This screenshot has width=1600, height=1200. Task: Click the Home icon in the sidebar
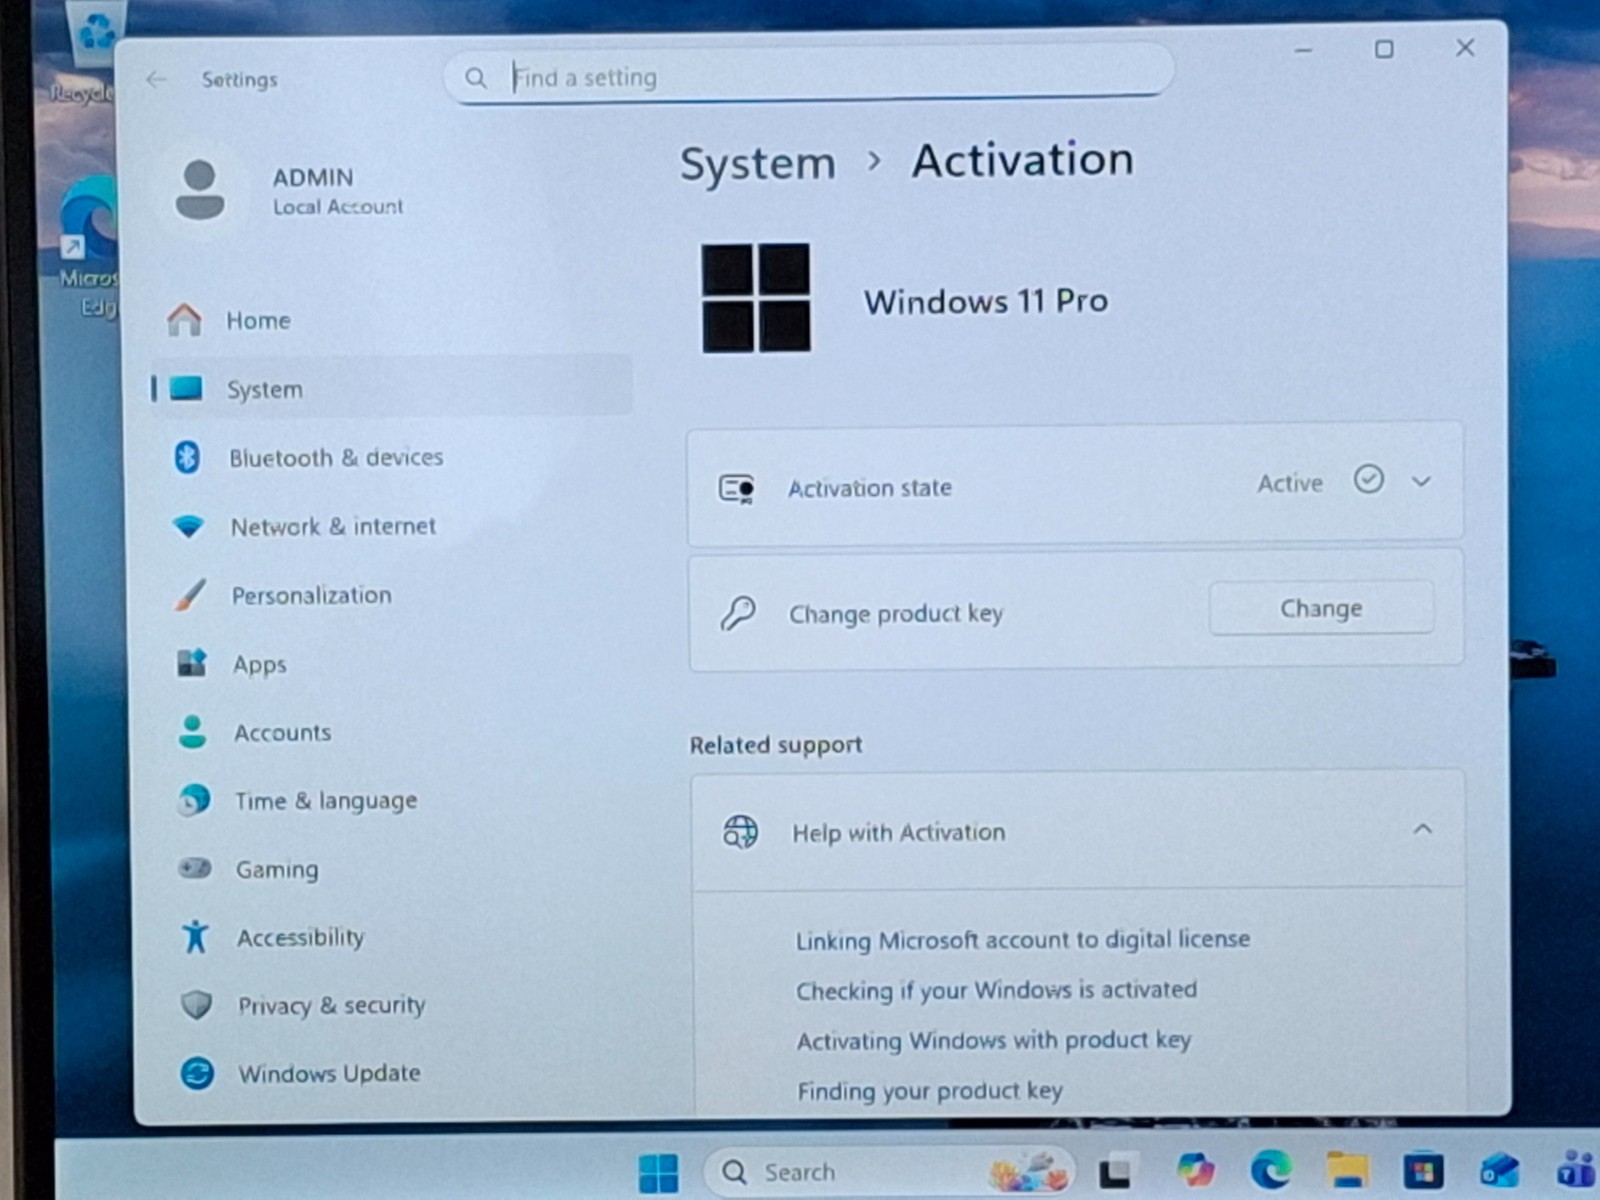pos(184,320)
